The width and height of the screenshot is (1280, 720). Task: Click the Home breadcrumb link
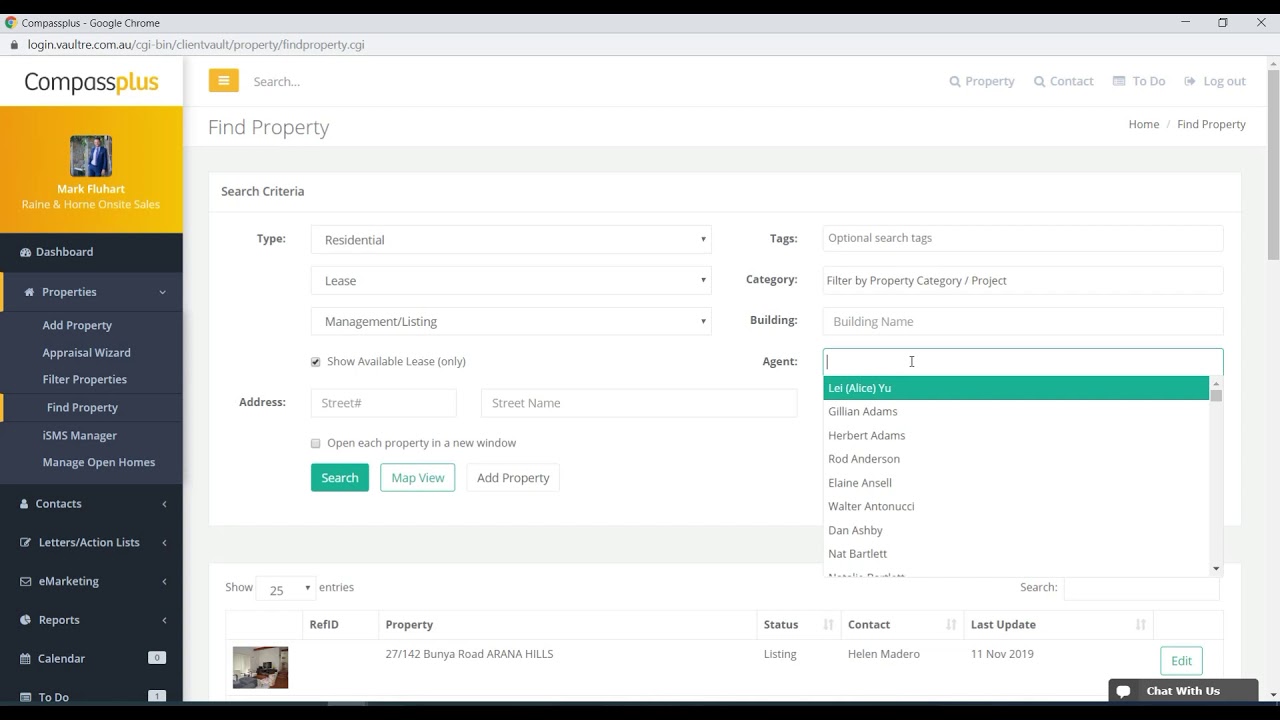(1144, 124)
